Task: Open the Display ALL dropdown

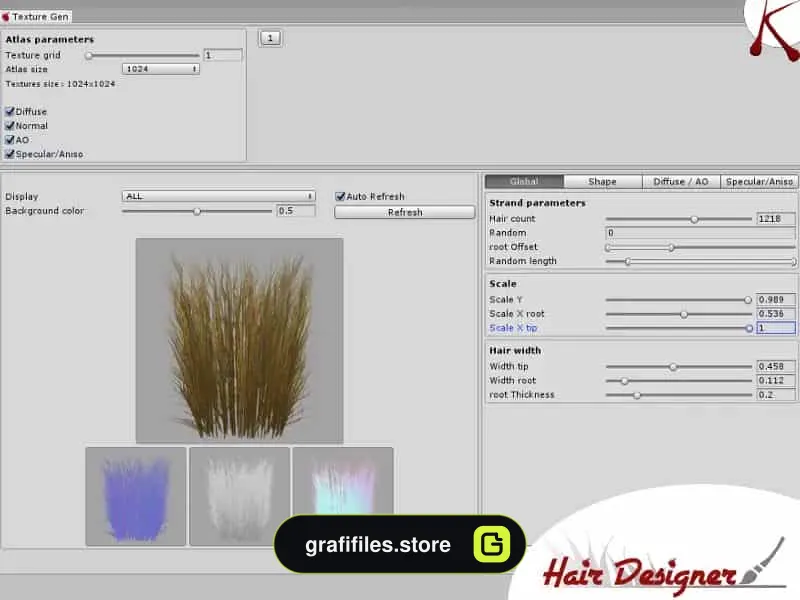Action: (x=218, y=196)
